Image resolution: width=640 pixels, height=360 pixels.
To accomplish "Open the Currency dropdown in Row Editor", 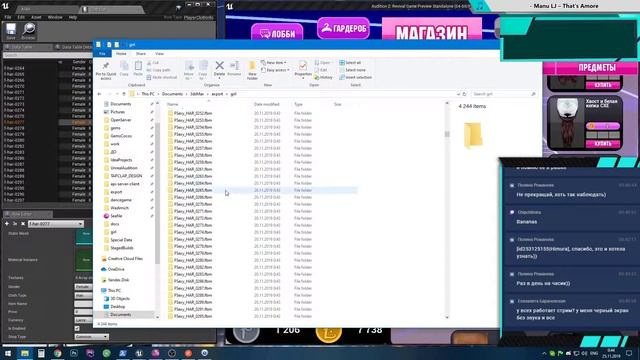I will coord(84,320).
